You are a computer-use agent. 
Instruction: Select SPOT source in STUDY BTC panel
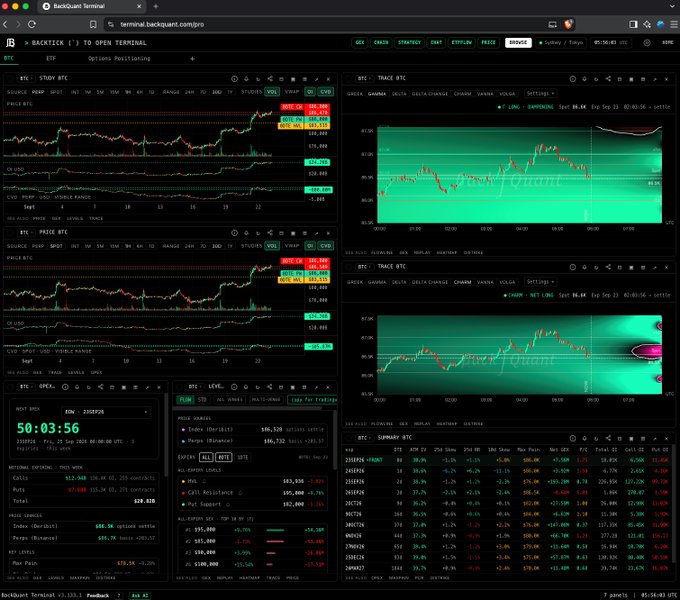(56, 92)
